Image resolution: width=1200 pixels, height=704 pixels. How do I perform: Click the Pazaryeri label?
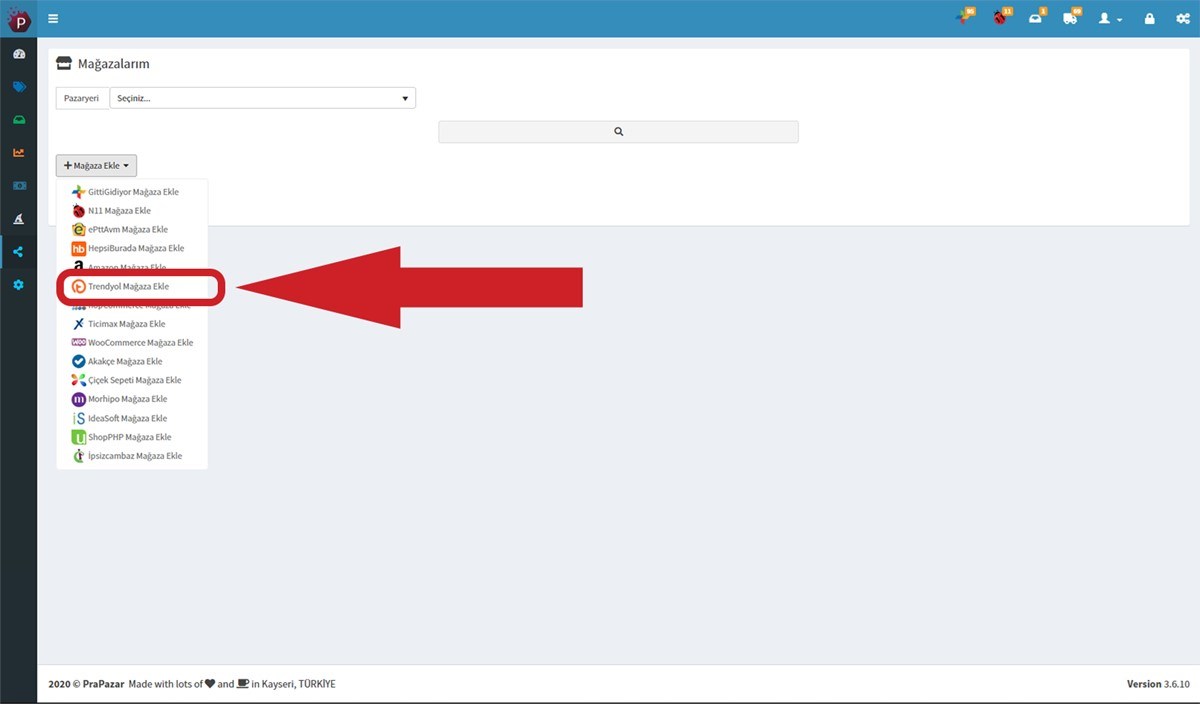tap(82, 98)
